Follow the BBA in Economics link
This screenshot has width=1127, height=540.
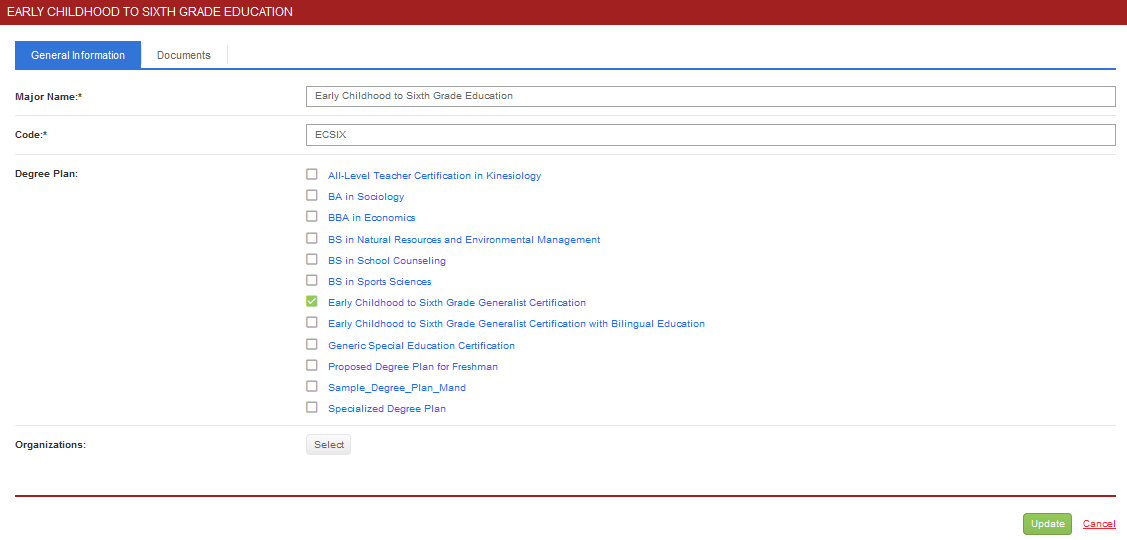click(x=372, y=217)
